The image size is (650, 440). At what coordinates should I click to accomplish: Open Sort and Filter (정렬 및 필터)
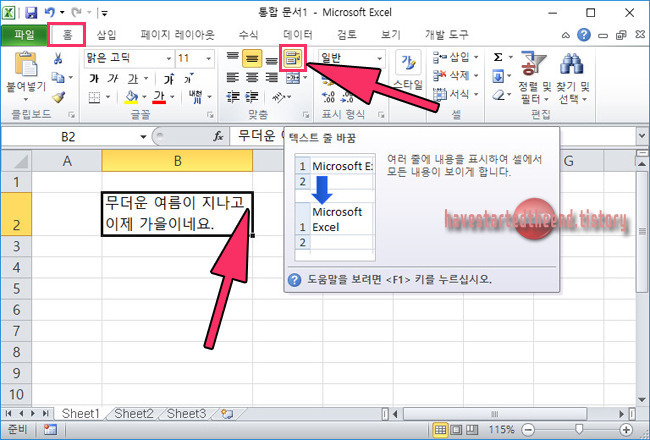tap(534, 77)
